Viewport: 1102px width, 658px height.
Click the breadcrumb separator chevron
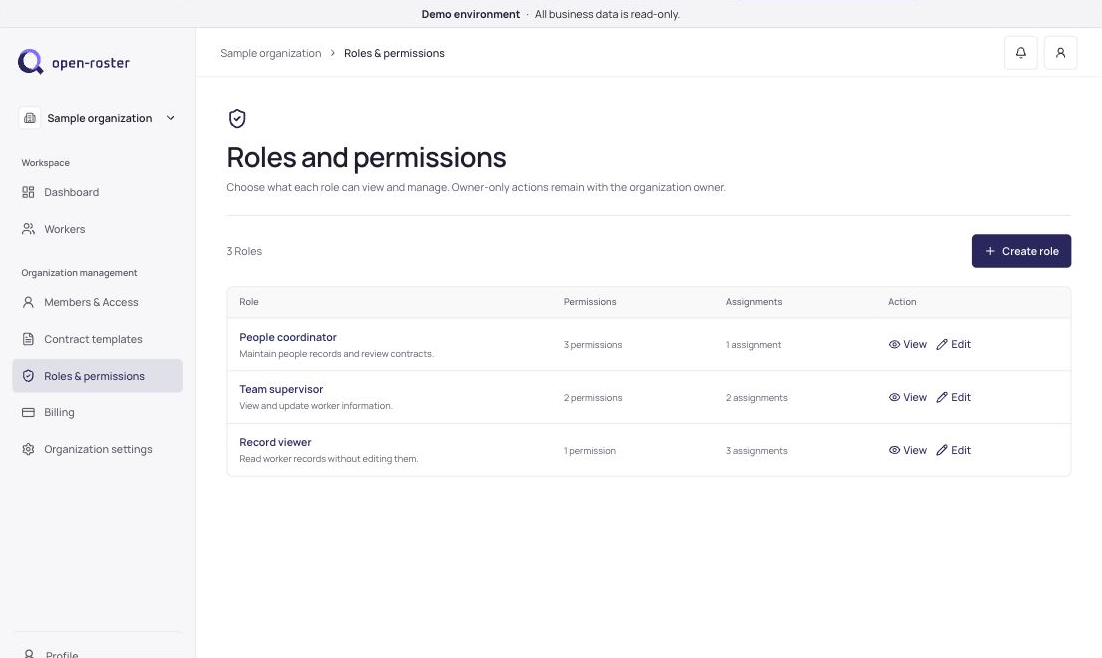pos(333,53)
